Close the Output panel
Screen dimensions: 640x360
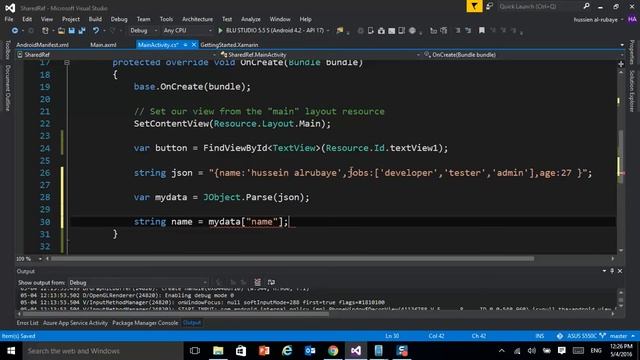(620, 271)
